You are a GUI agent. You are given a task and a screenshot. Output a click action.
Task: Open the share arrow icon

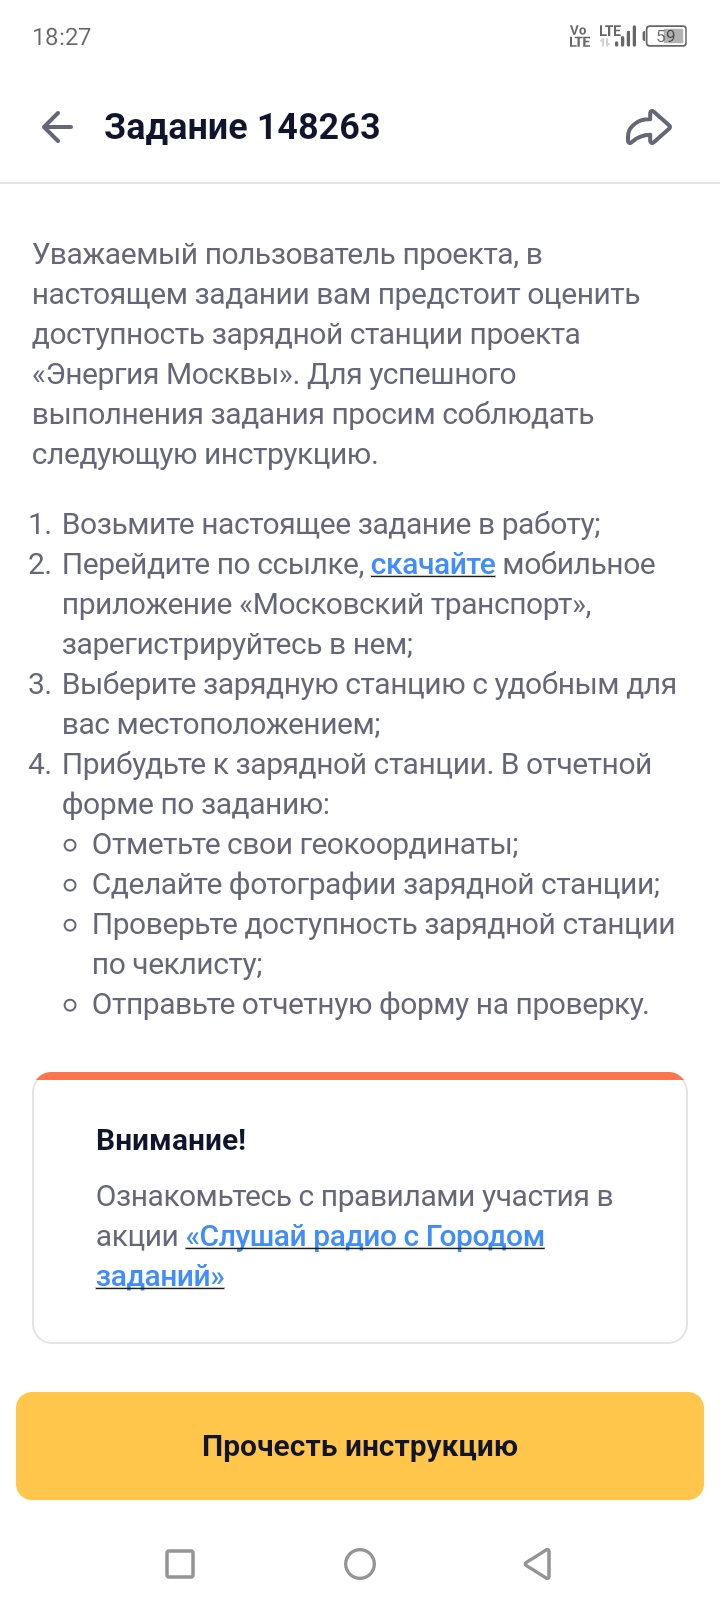click(x=649, y=127)
